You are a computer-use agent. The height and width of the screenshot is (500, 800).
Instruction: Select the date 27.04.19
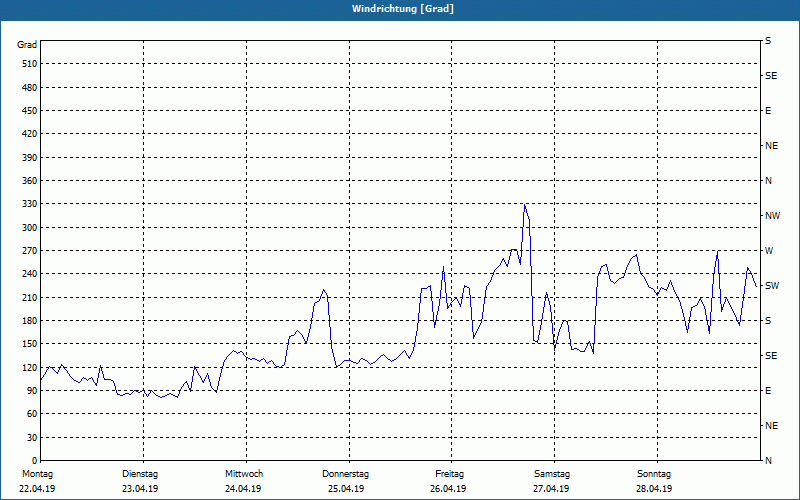(551, 489)
